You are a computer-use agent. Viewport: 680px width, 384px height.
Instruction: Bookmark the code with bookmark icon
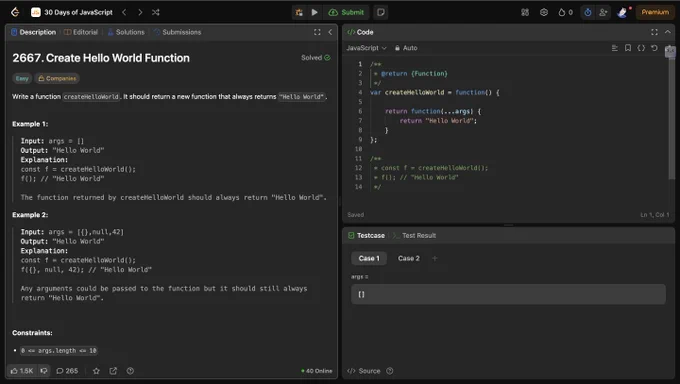click(628, 48)
